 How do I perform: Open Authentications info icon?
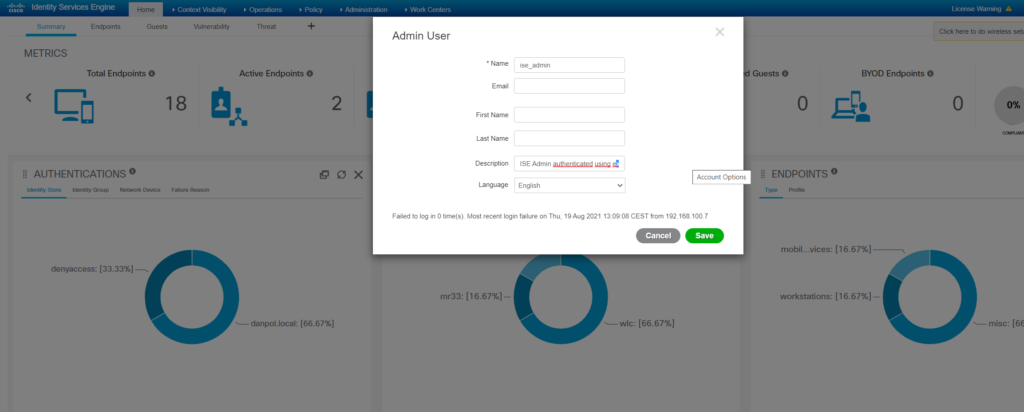tap(133, 172)
